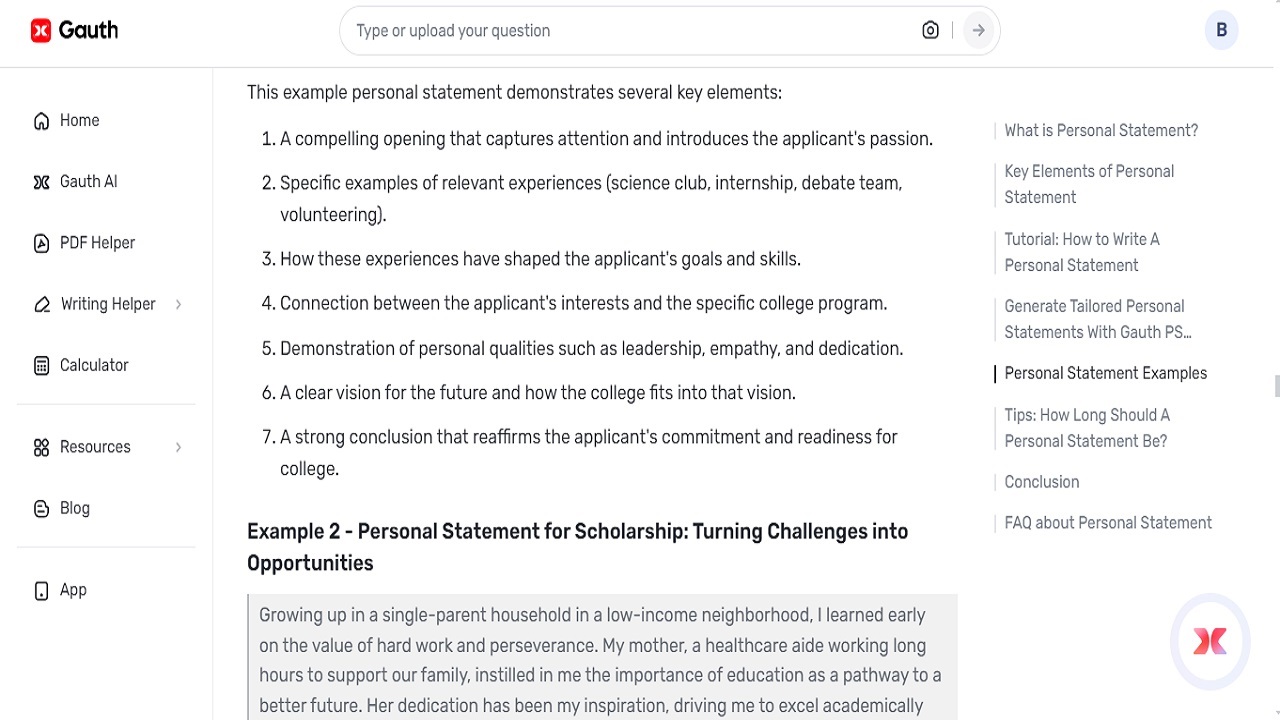
Task: Select Conclusion in the table of contents
Action: pos(1042,482)
